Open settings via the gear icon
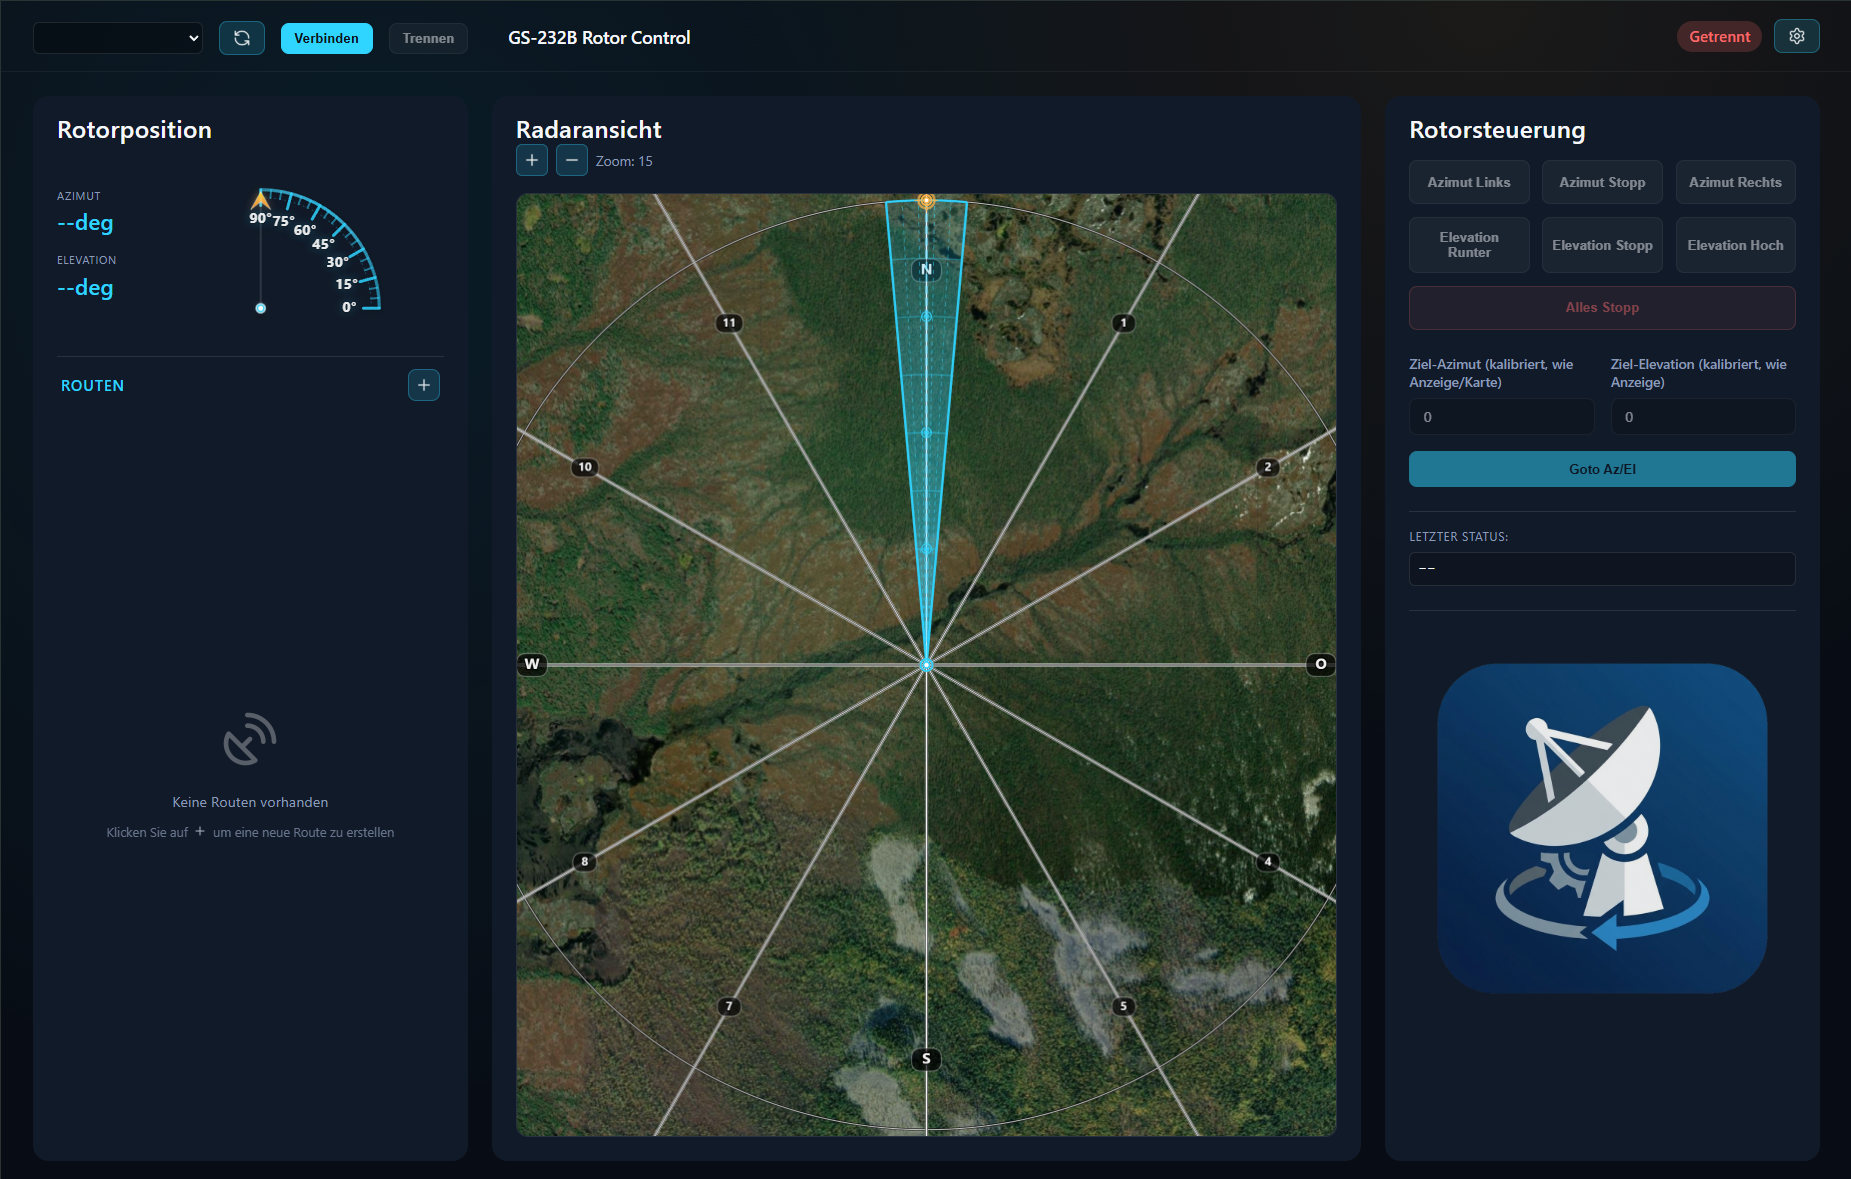1851x1179 pixels. tap(1796, 36)
